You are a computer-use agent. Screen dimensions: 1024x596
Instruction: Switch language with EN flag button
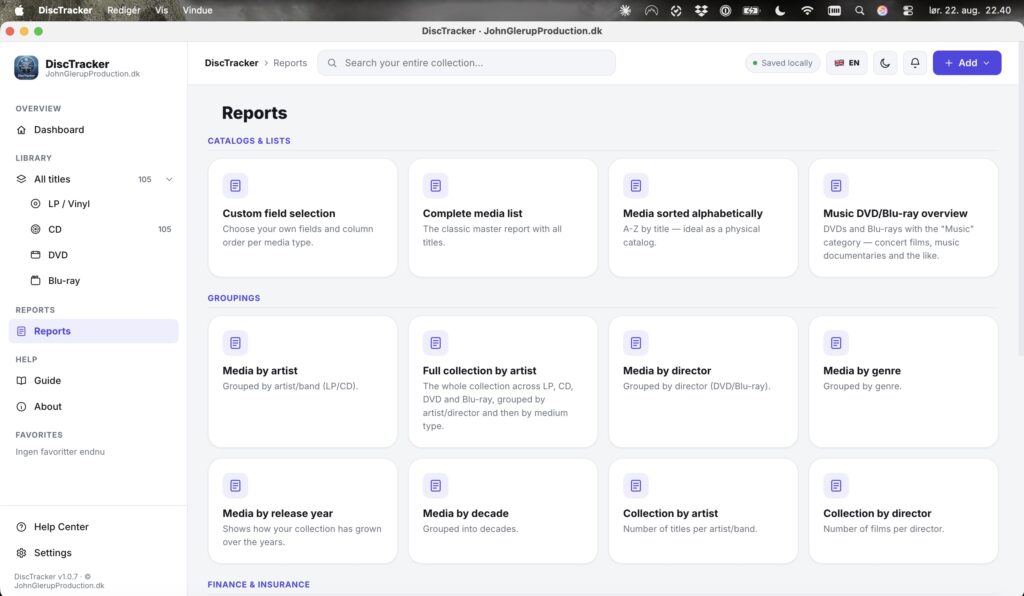click(x=847, y=63)
